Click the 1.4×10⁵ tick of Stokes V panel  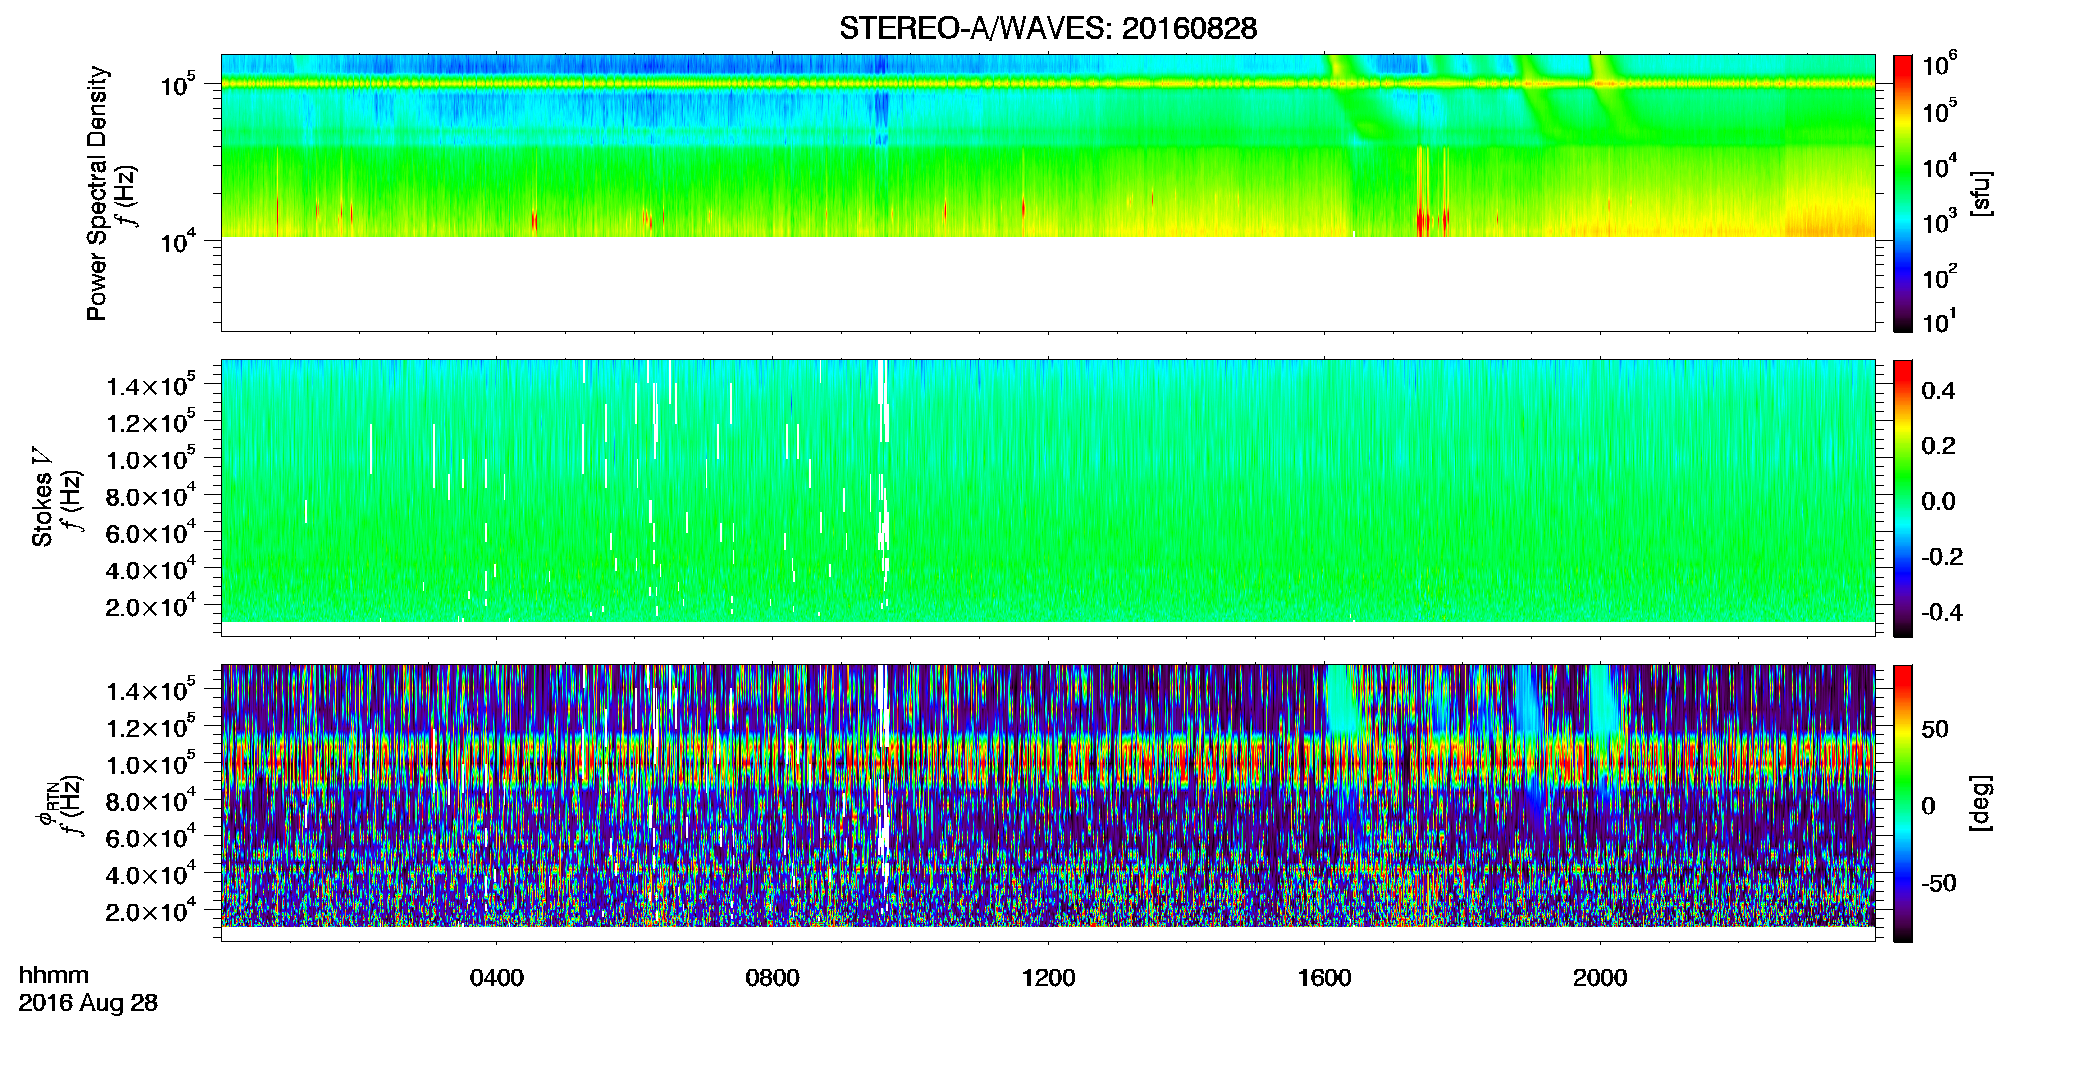pos(150,385)
